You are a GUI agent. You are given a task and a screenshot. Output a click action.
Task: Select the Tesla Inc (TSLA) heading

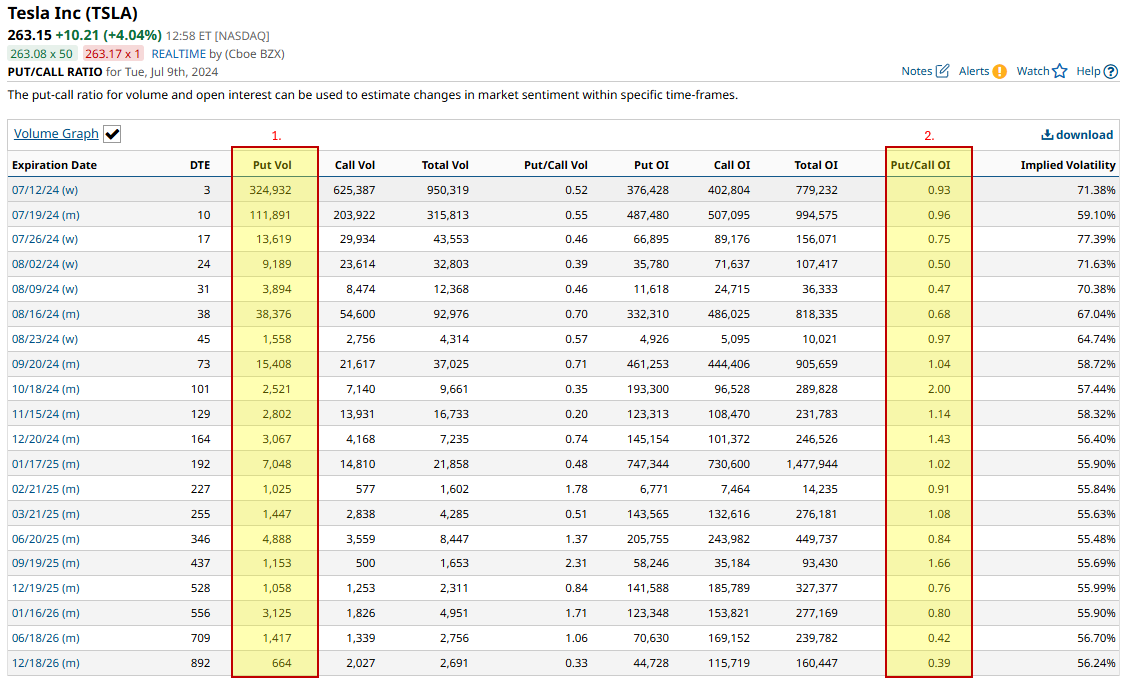(x=72, y=13)
